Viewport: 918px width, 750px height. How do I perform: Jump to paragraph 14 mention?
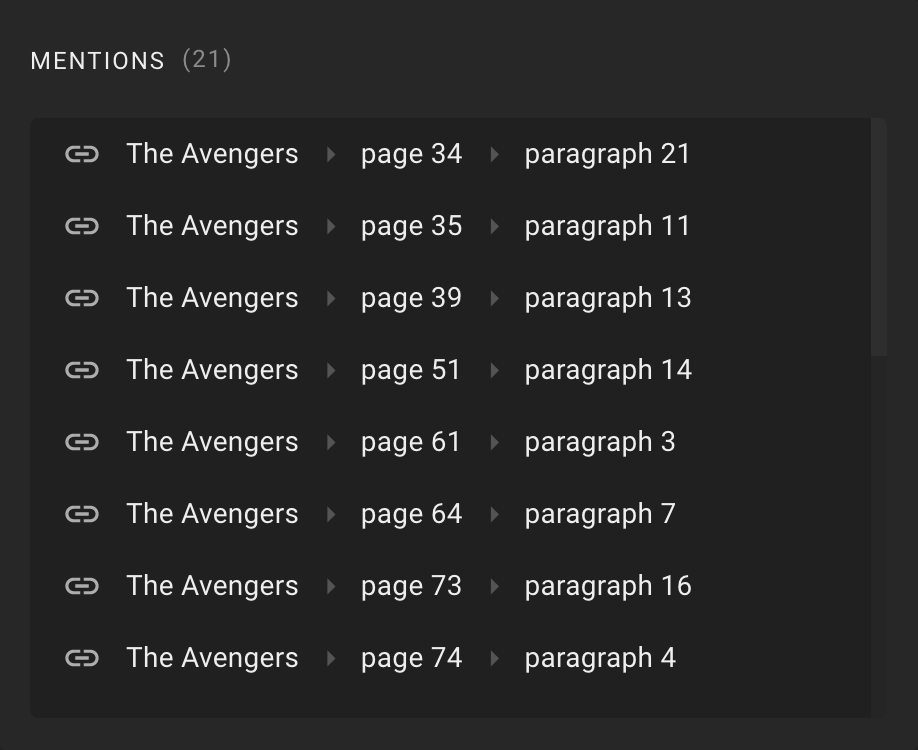(x=608, y=370)
